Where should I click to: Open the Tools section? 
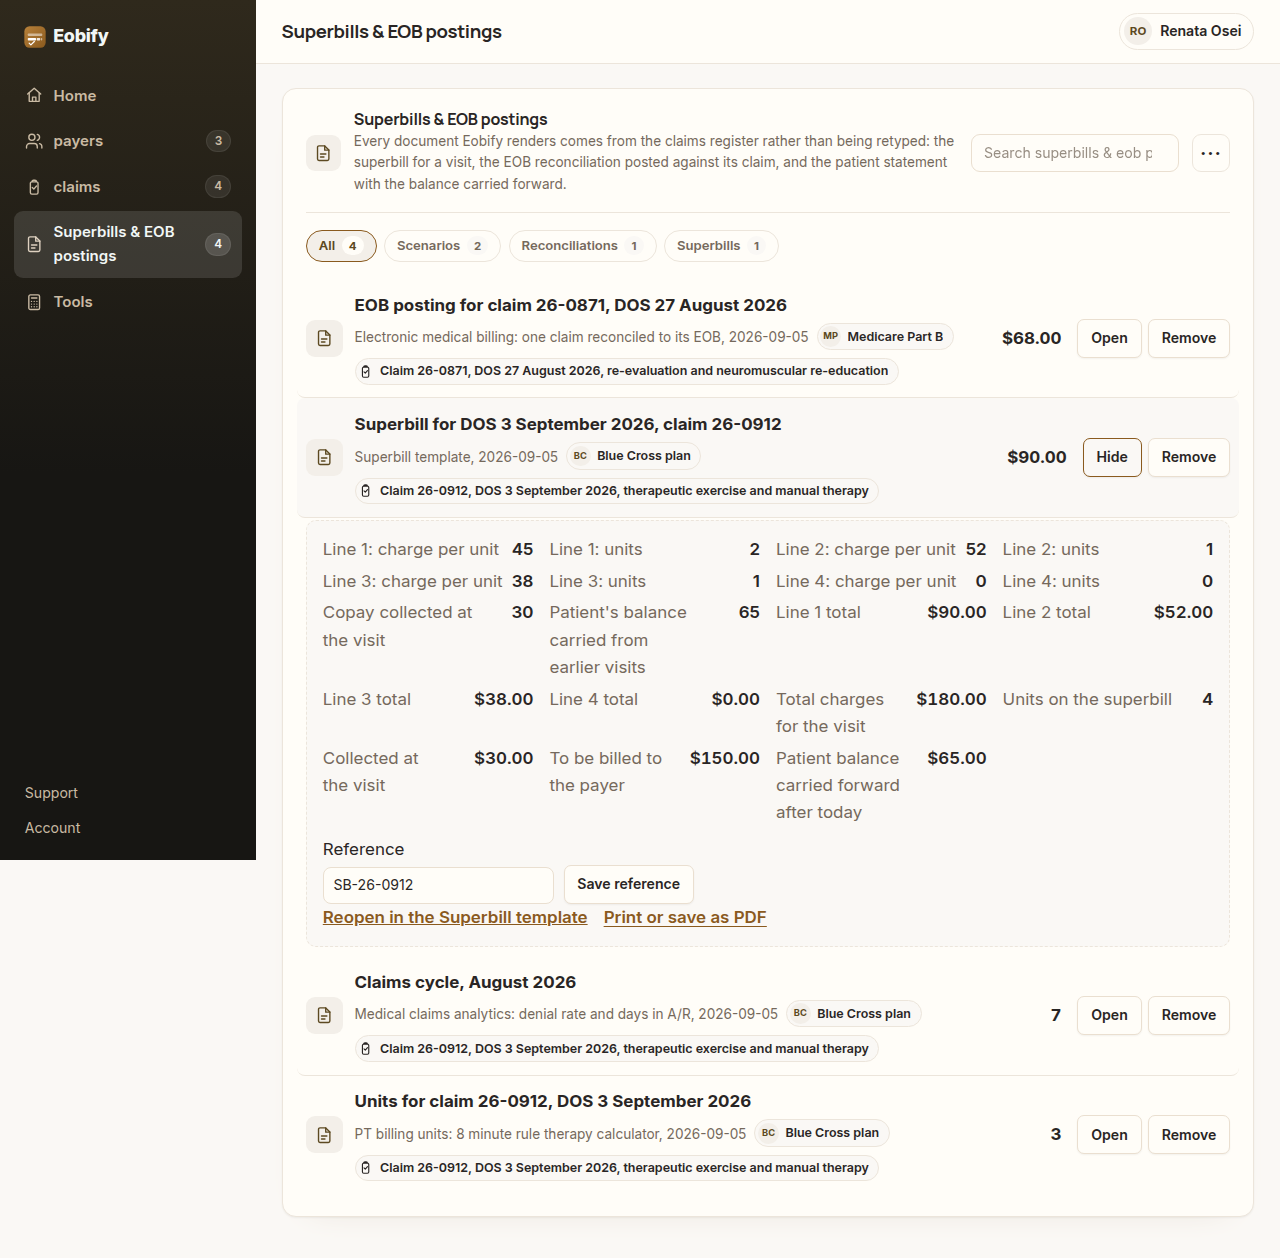pos(128,302)
